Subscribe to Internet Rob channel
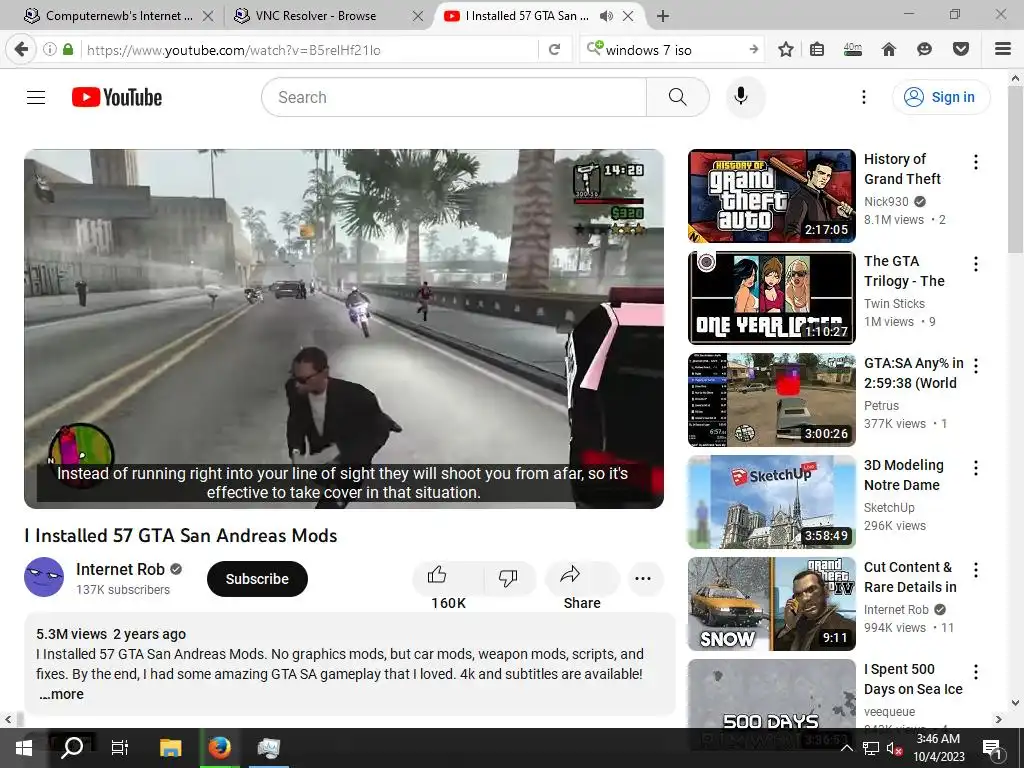This screenshot has height=768, width=1024. pos(257,579)
